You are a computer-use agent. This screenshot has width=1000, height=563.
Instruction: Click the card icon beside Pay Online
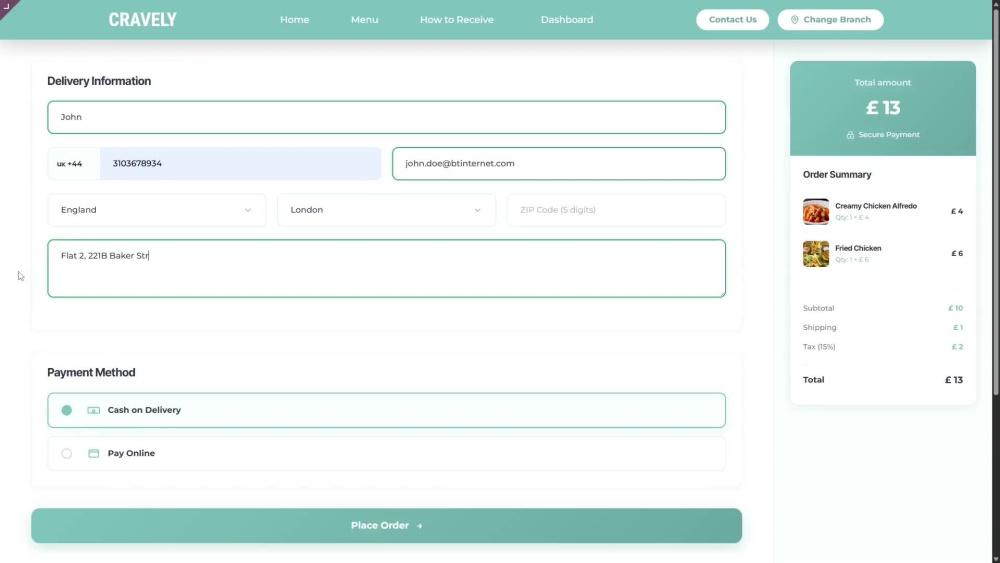pos(94,453)
